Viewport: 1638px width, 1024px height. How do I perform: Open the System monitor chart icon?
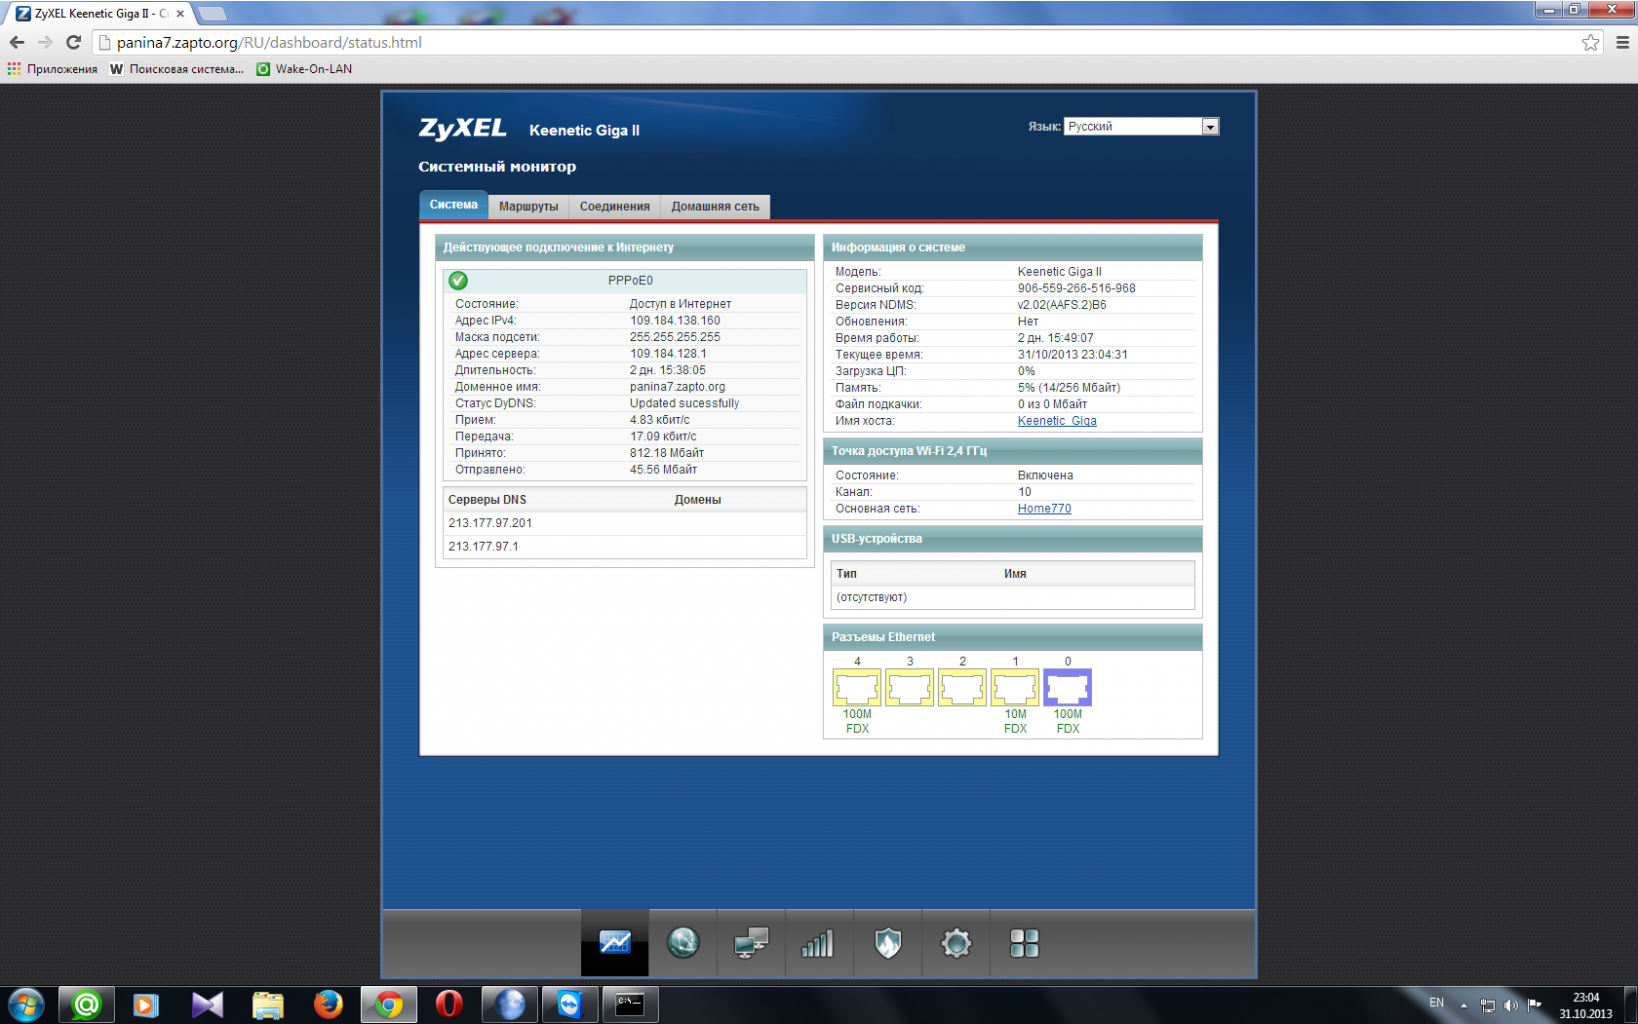(x=615, y=942)
